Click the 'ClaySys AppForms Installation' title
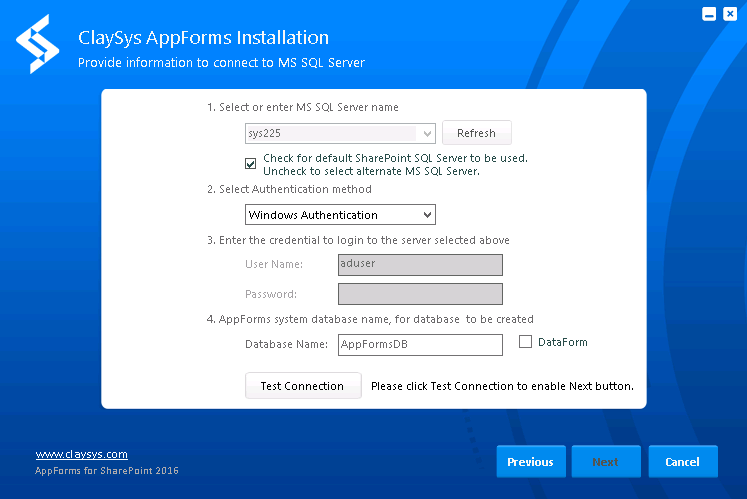 (203, 38)
